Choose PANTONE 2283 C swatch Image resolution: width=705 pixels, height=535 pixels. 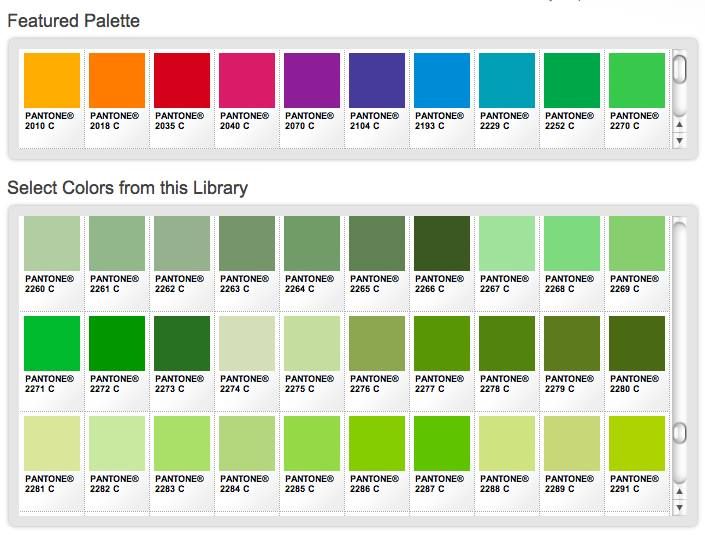click(x=182, y=443)
